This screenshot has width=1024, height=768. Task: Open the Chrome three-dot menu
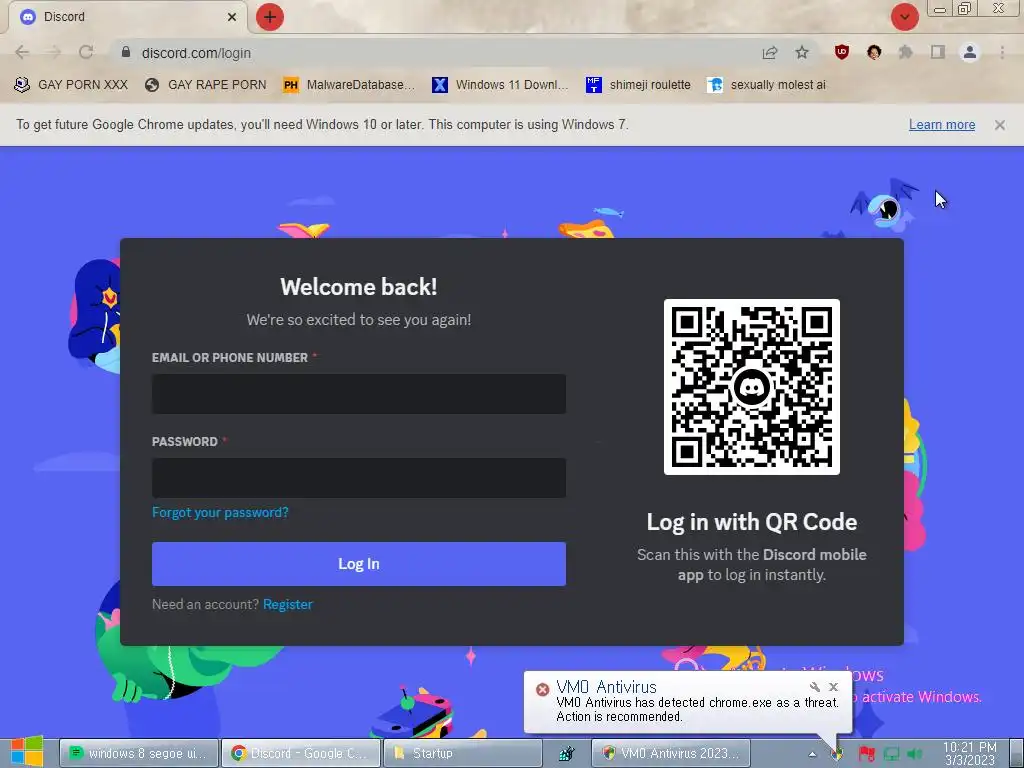pos(1002,52)
